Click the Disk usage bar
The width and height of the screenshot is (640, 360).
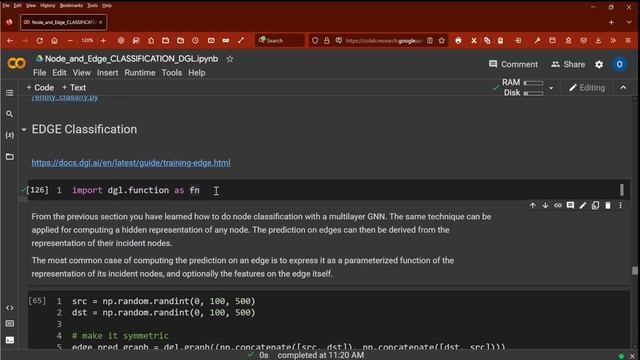(x=533, y=93)
